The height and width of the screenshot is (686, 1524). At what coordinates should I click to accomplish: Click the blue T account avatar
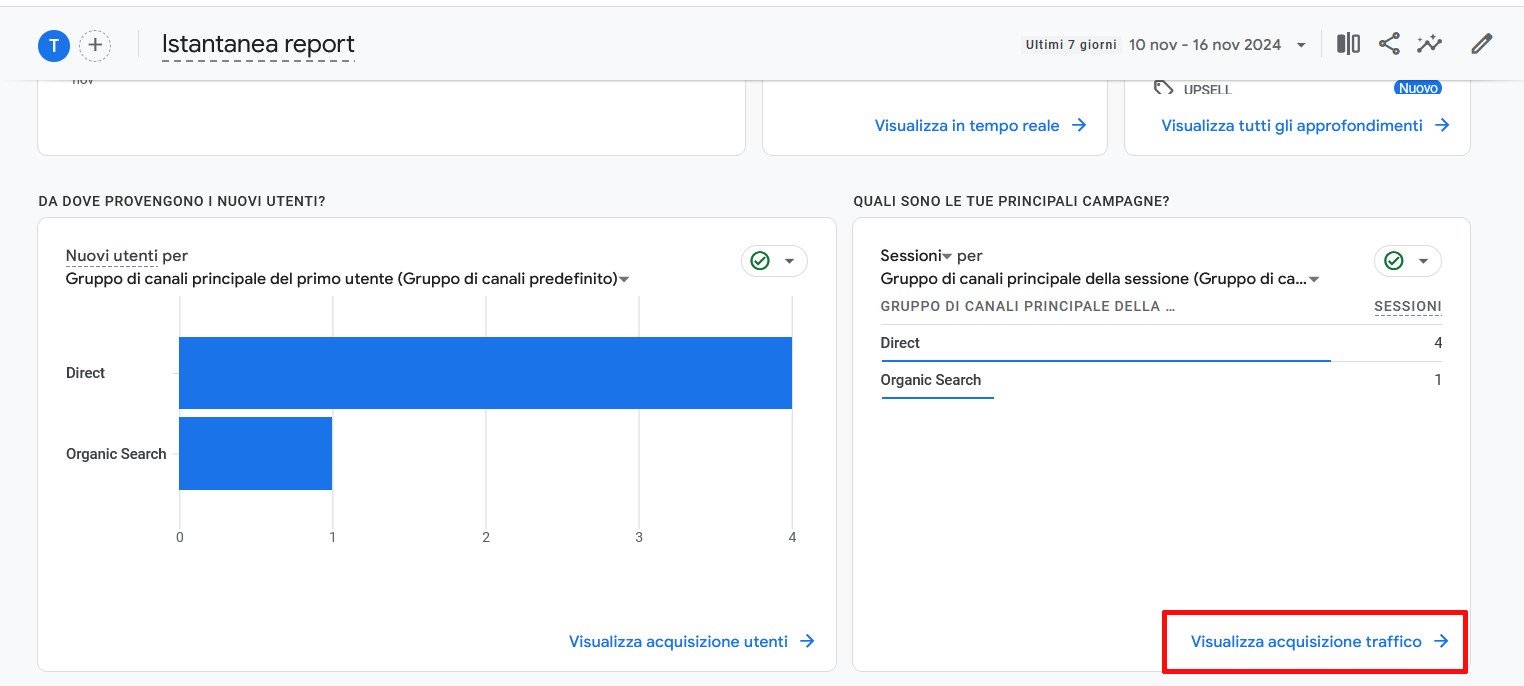pos(53,45)
